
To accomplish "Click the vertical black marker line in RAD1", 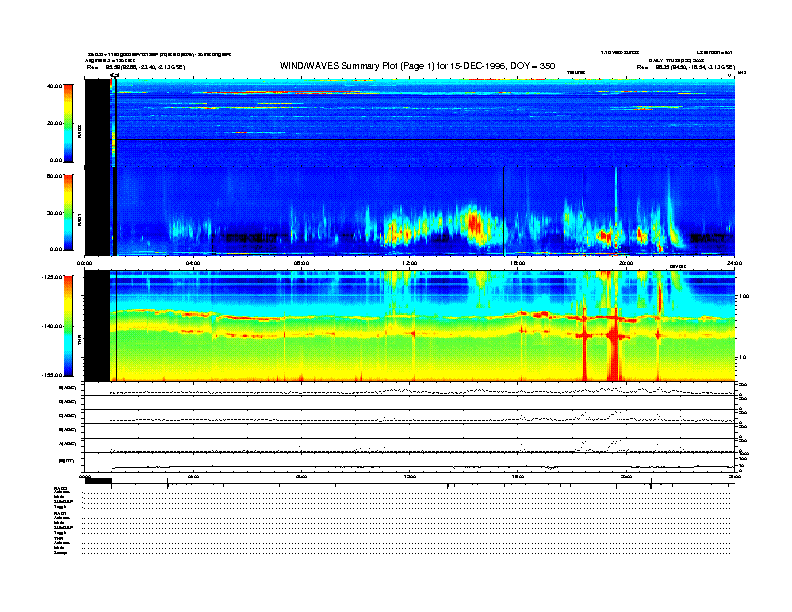I will (x=504, y=211).
